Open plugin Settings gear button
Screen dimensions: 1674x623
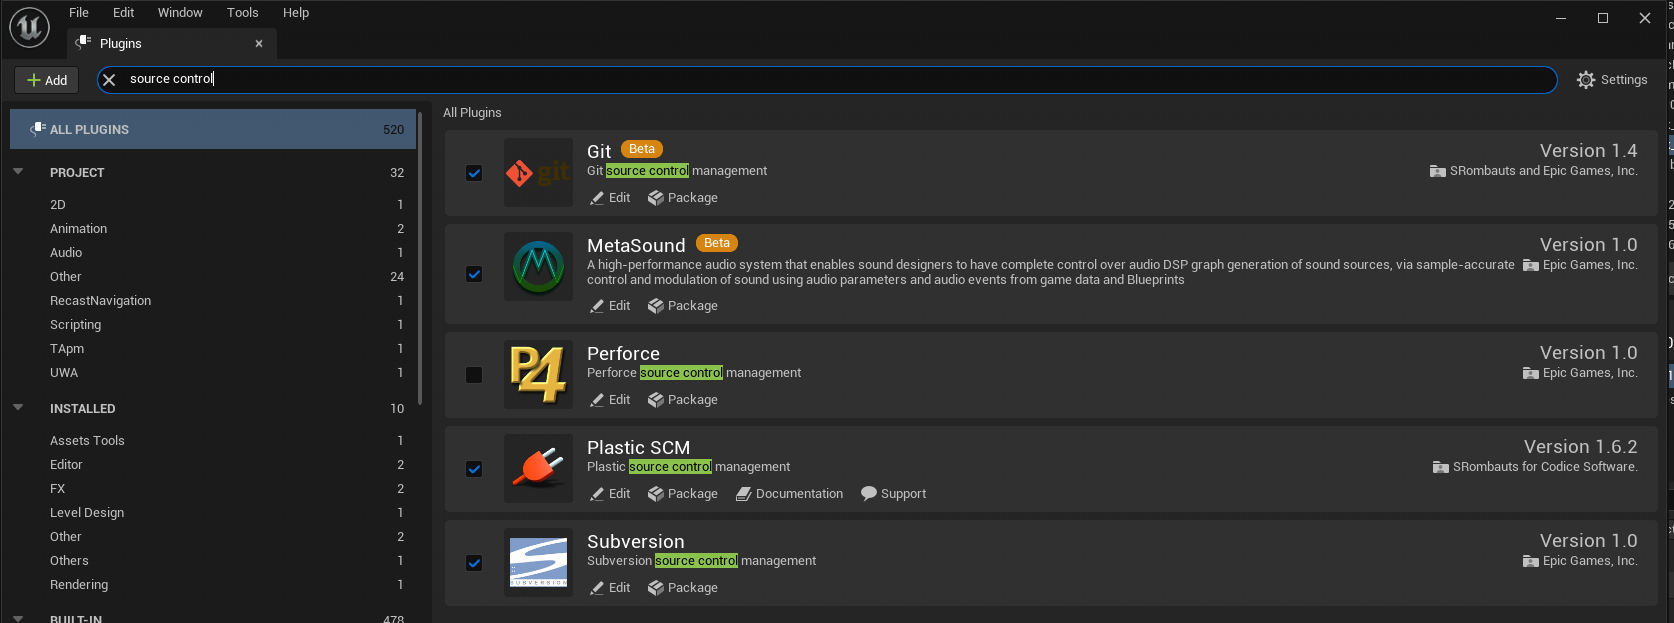click(1612, 80)
